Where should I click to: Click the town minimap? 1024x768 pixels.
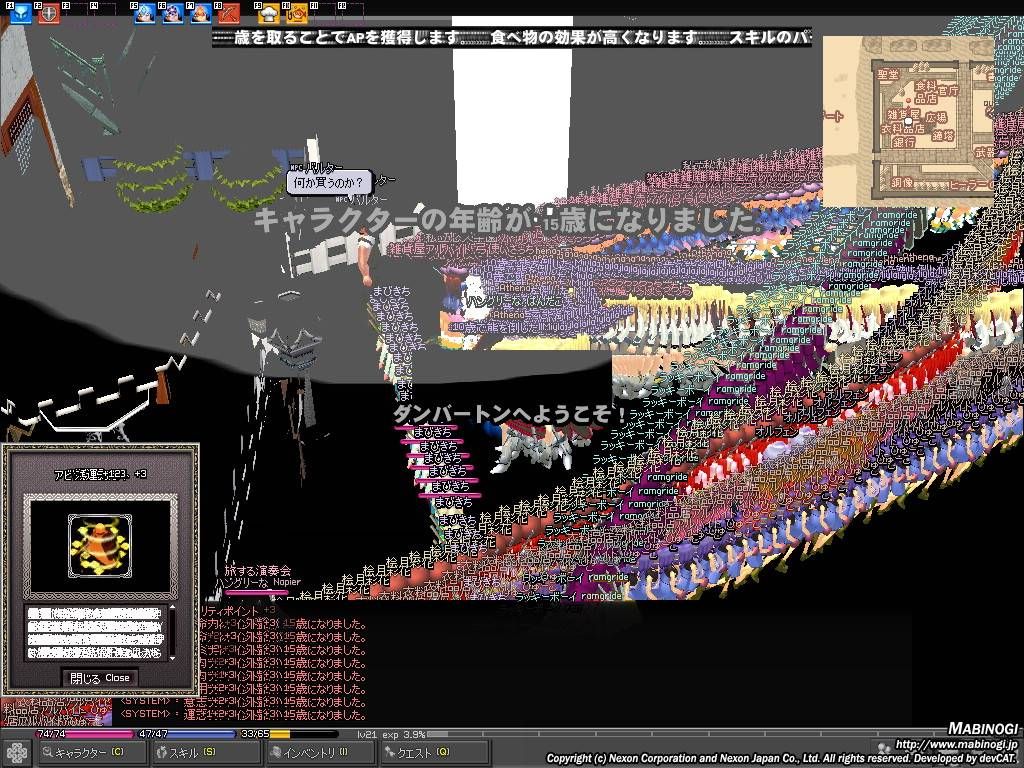click(x=908, y=121)
